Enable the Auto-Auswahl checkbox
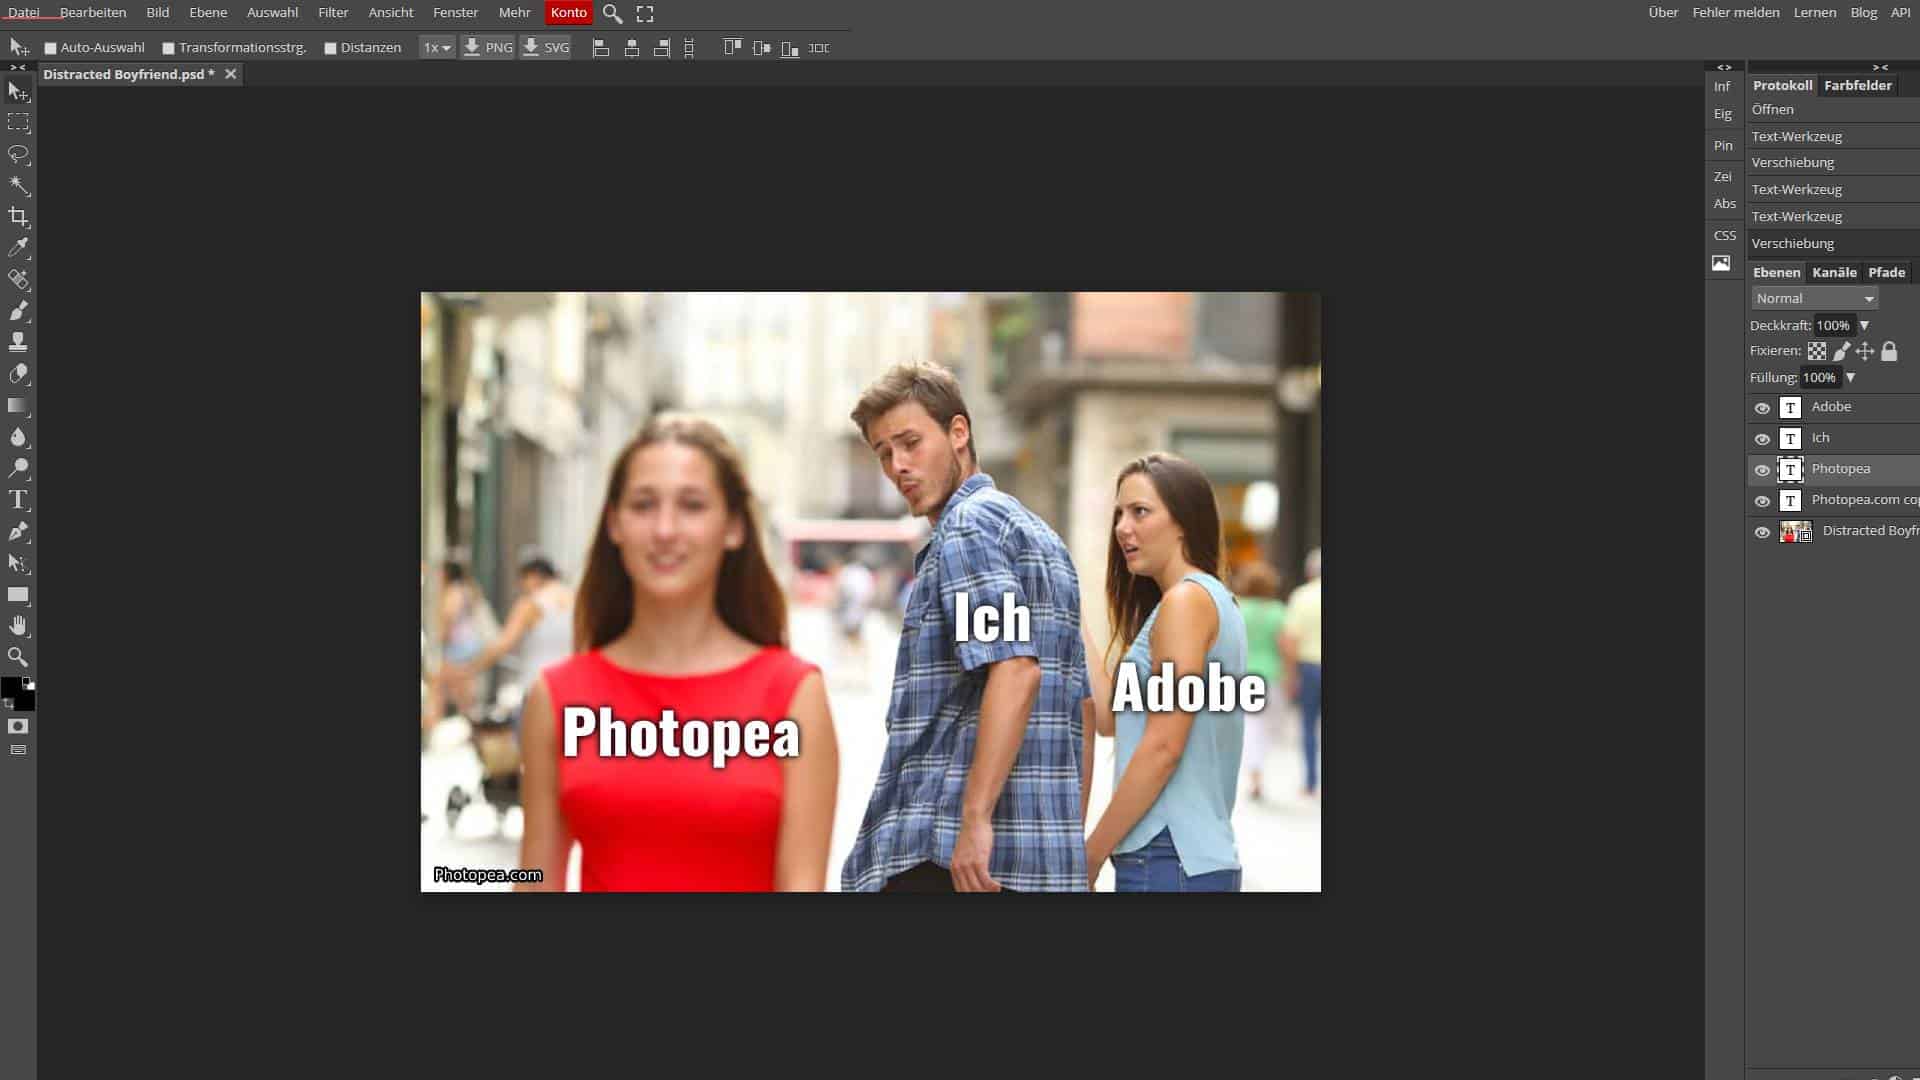Image resolution: width=1920 pixels, height=1080 pixels. (x=48, y=47)
